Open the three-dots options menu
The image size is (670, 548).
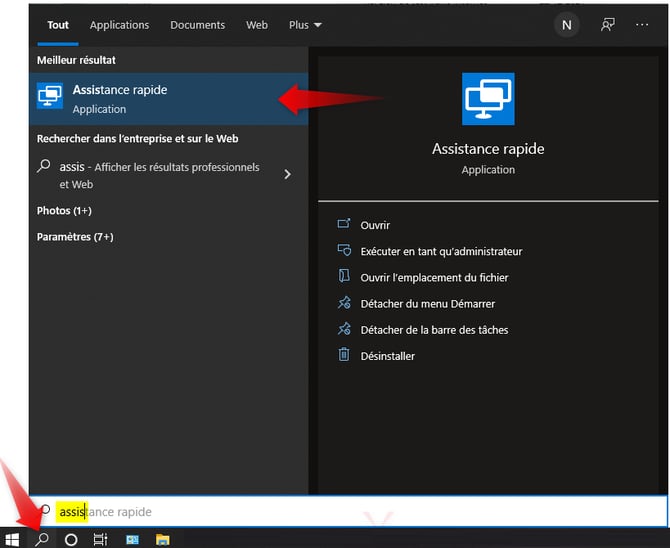(642, 25)
